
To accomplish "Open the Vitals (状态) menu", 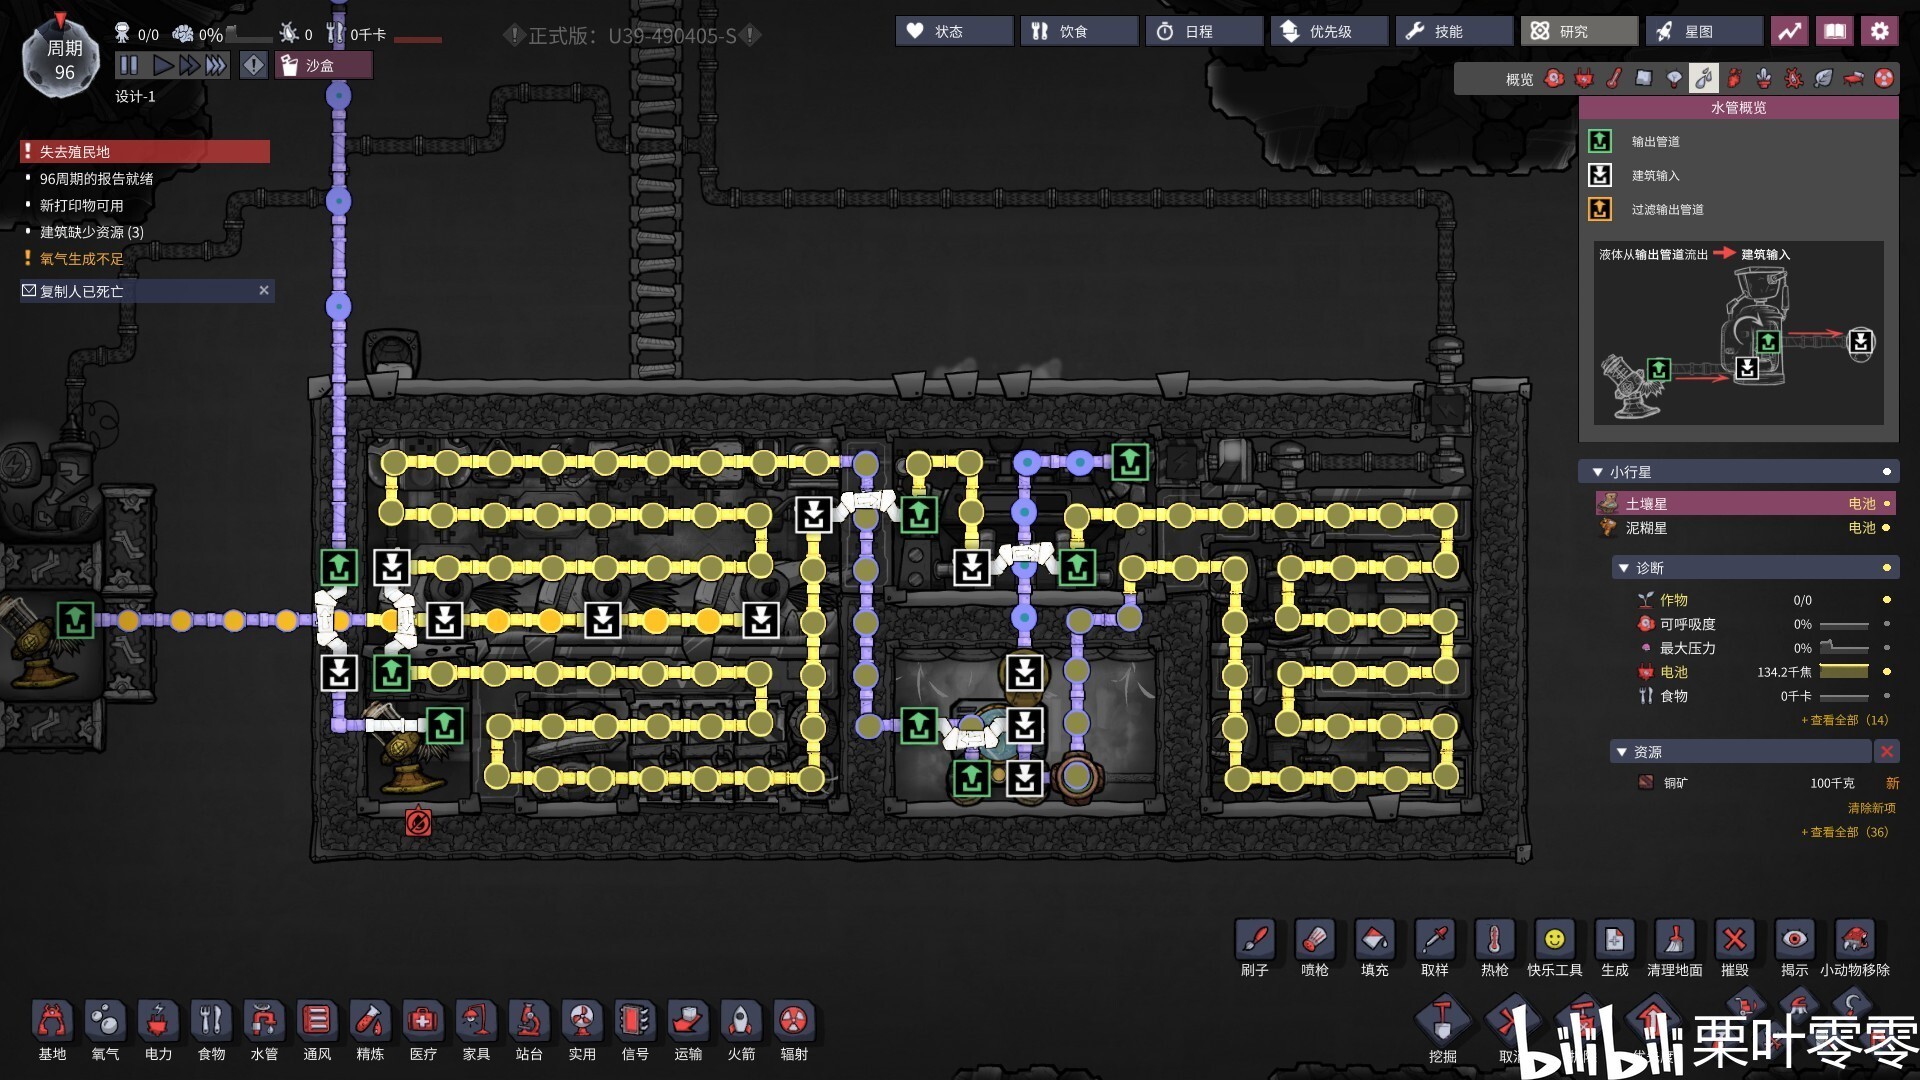I will point(954,31).
